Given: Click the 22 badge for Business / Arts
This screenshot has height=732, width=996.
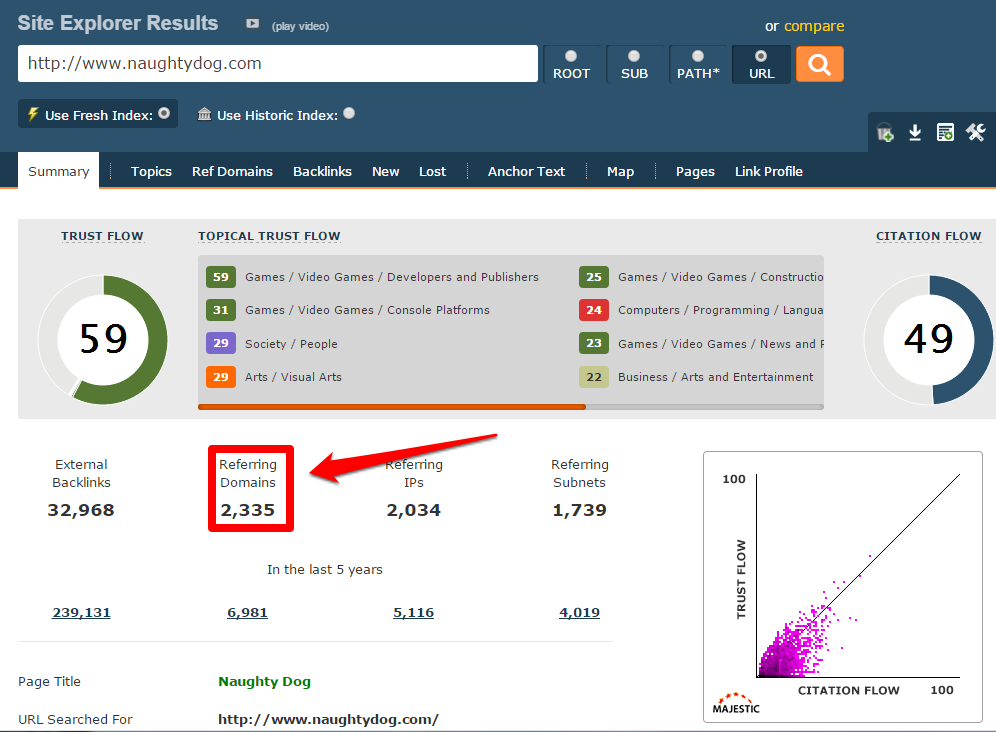Looking at the screenshot, I should [x=593, y=377].
